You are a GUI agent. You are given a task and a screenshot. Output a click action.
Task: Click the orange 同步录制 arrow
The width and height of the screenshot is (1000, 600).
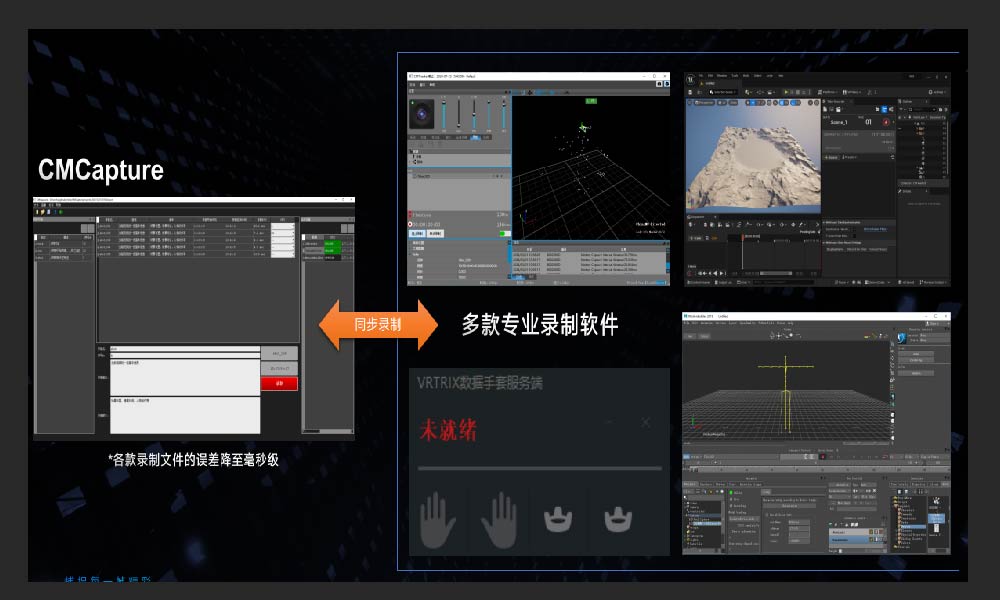coord(378,325)
